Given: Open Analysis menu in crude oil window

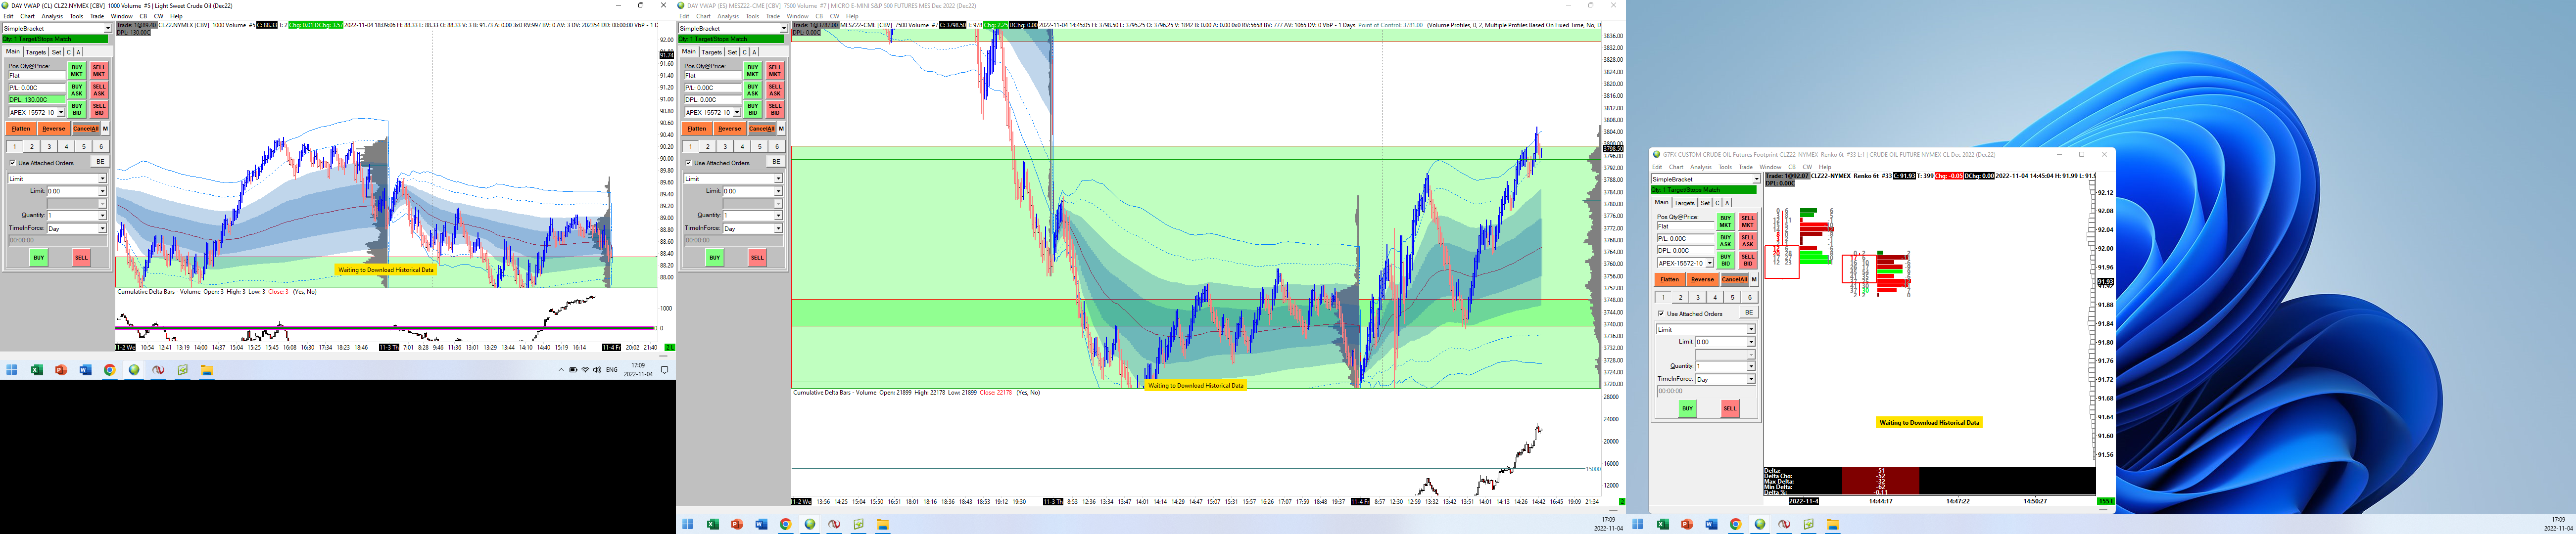Looking at the screenshot, I should [x=51, y=16].
